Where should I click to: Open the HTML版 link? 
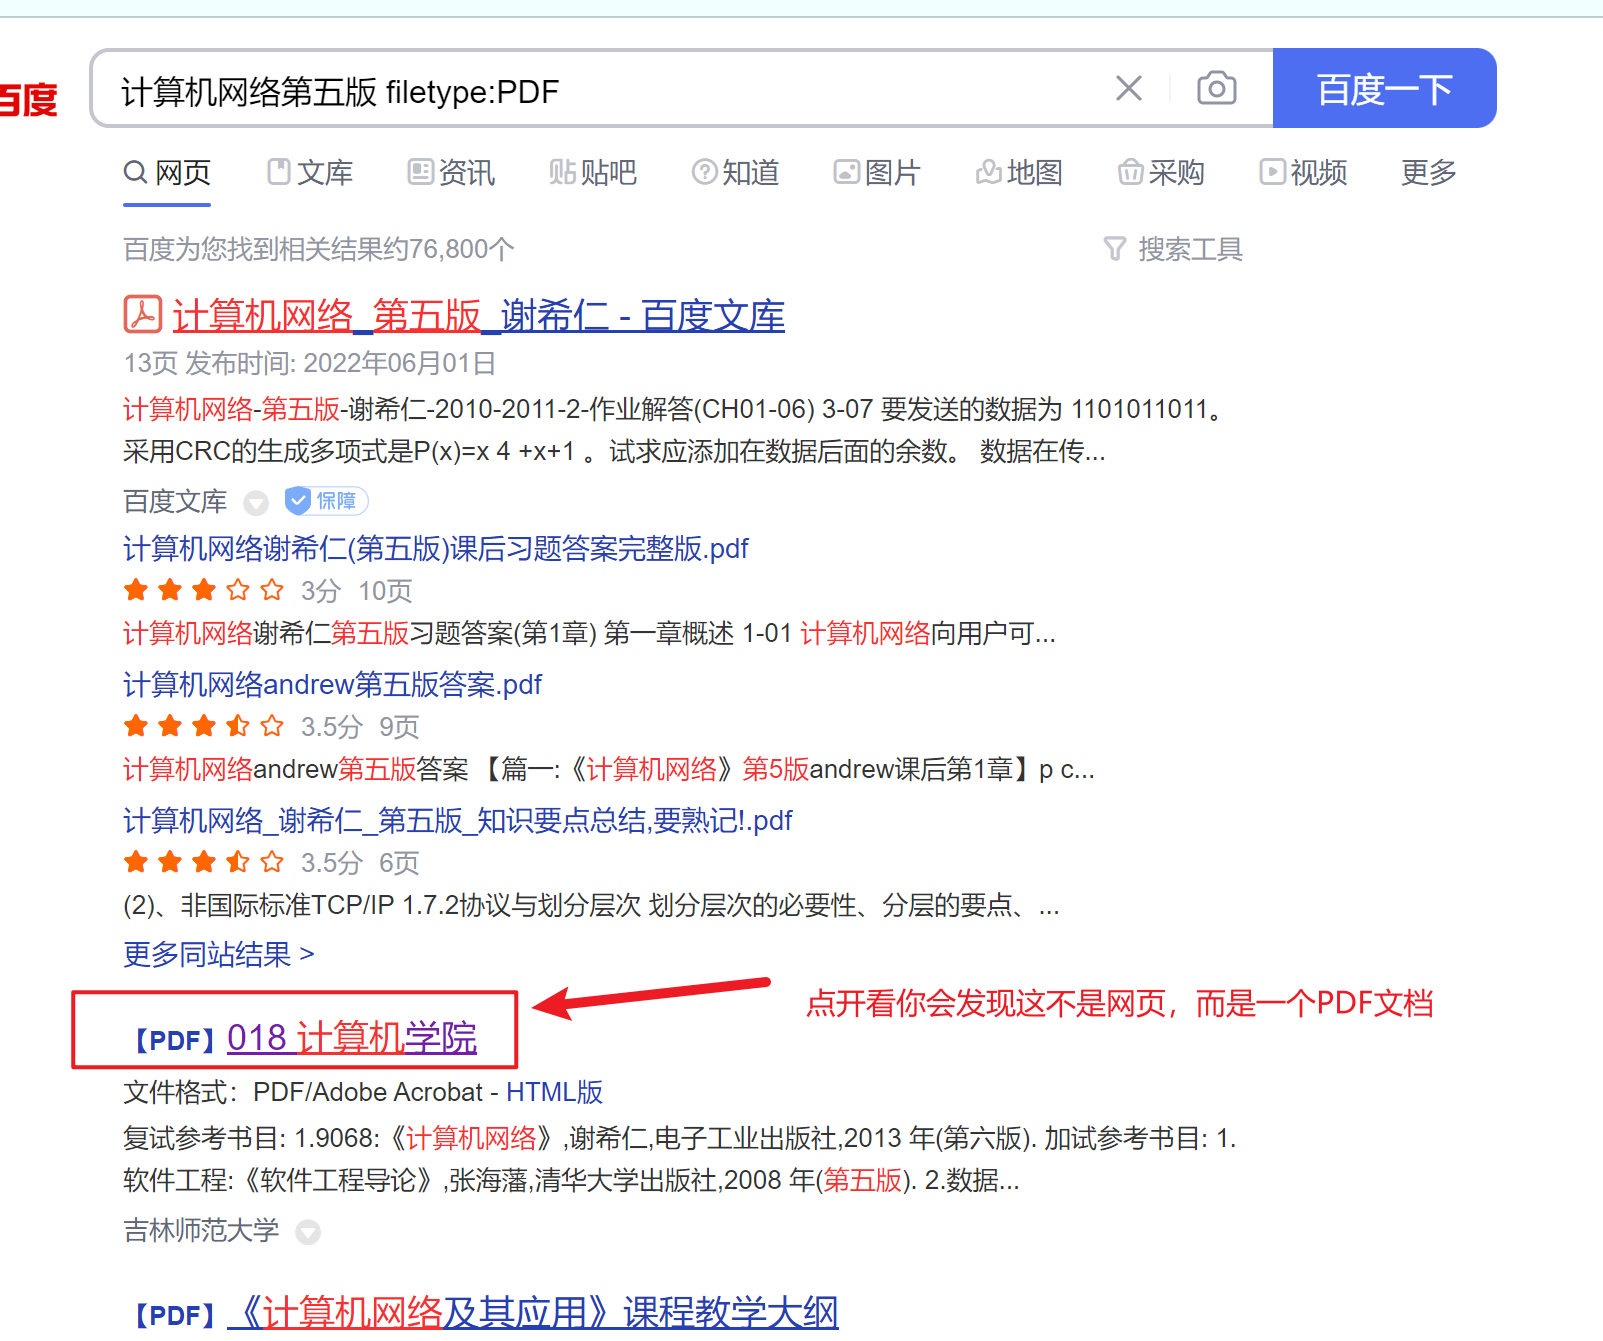(x=554, y=1092)
